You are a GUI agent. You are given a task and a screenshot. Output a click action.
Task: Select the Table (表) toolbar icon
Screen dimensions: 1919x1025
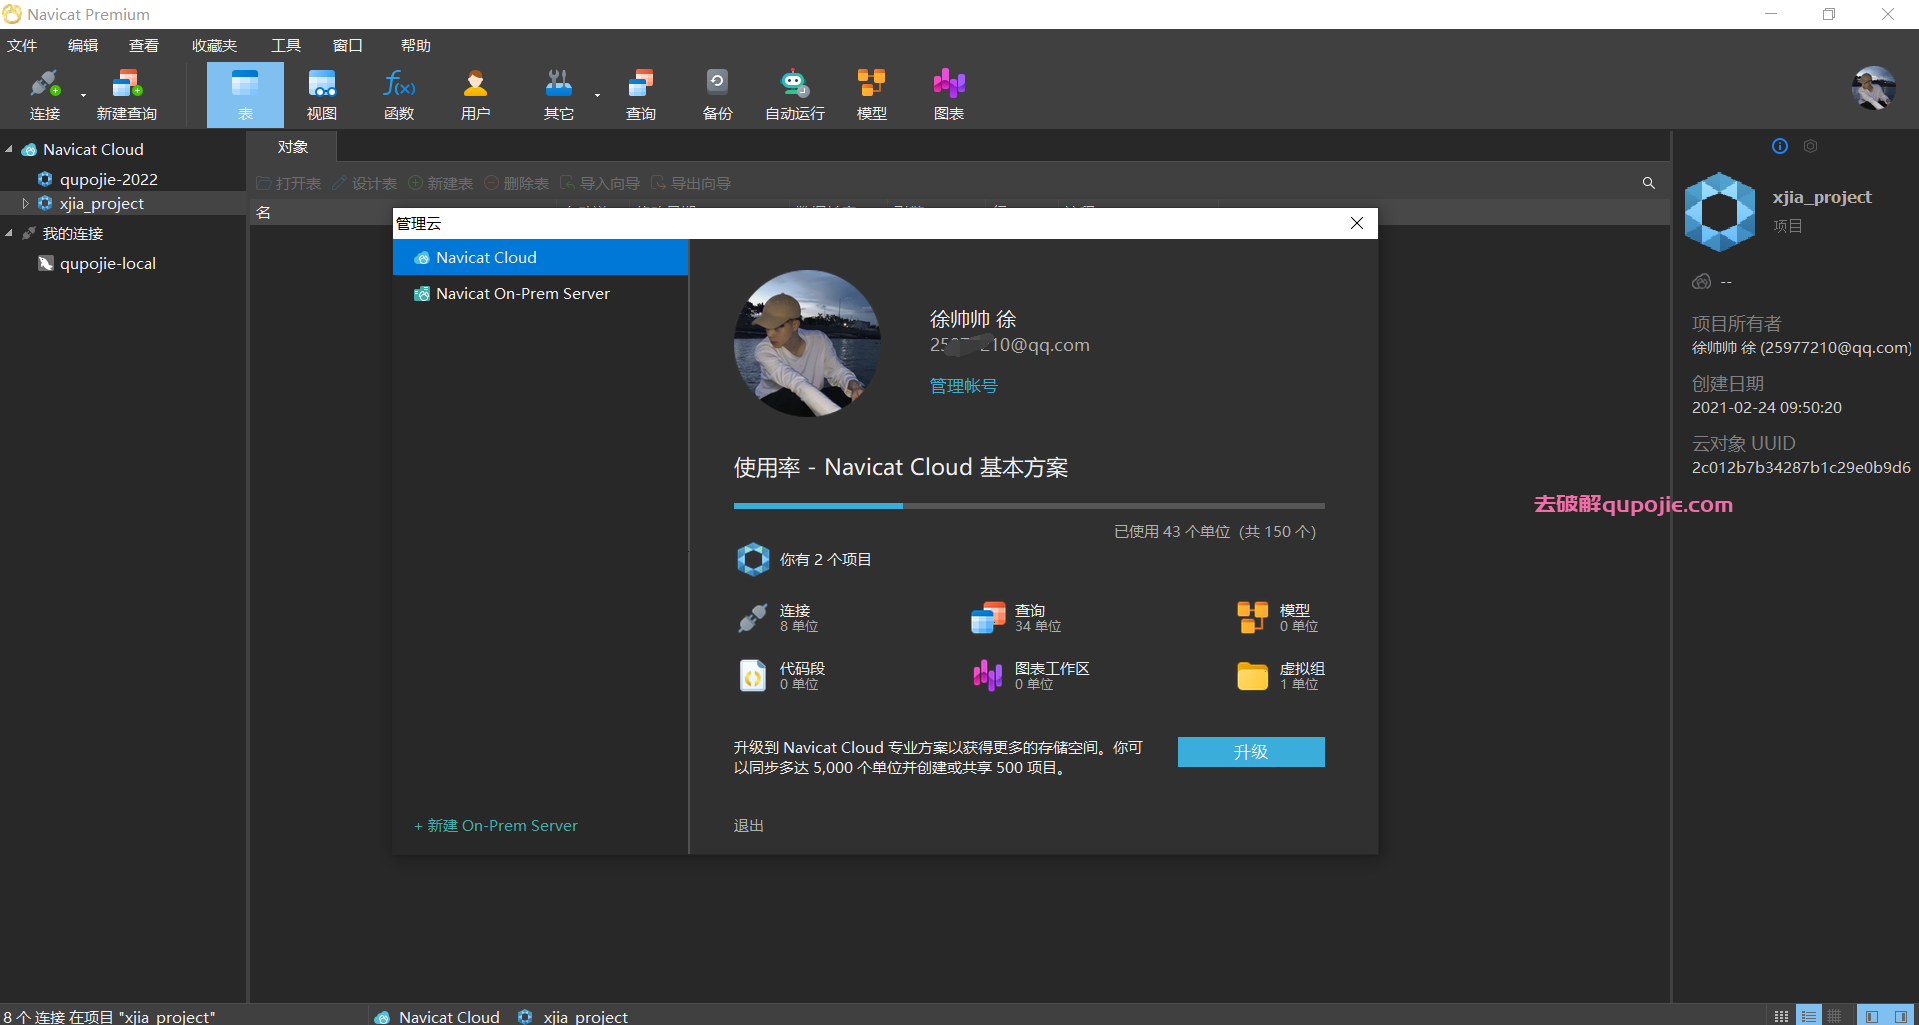(245, 95)
